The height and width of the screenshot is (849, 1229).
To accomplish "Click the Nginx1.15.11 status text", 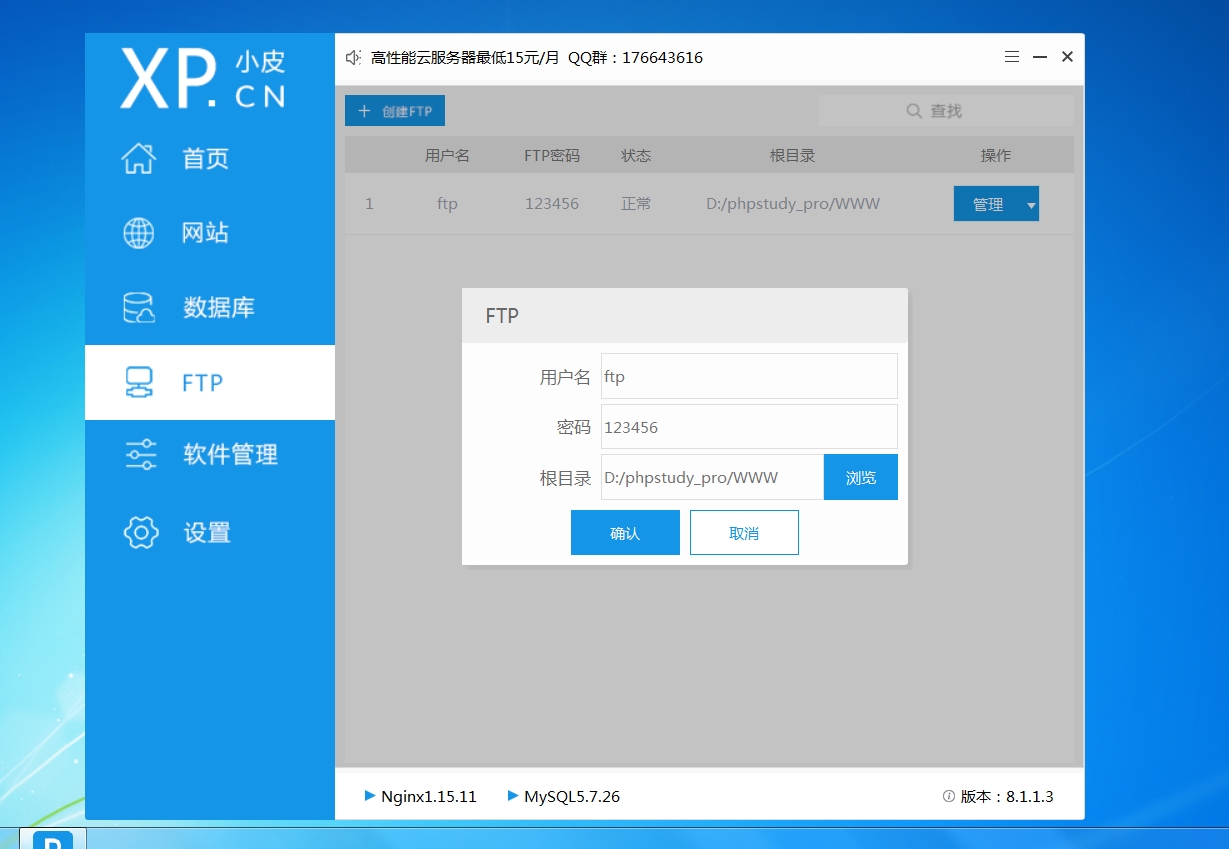I will [x=429, y=797].
